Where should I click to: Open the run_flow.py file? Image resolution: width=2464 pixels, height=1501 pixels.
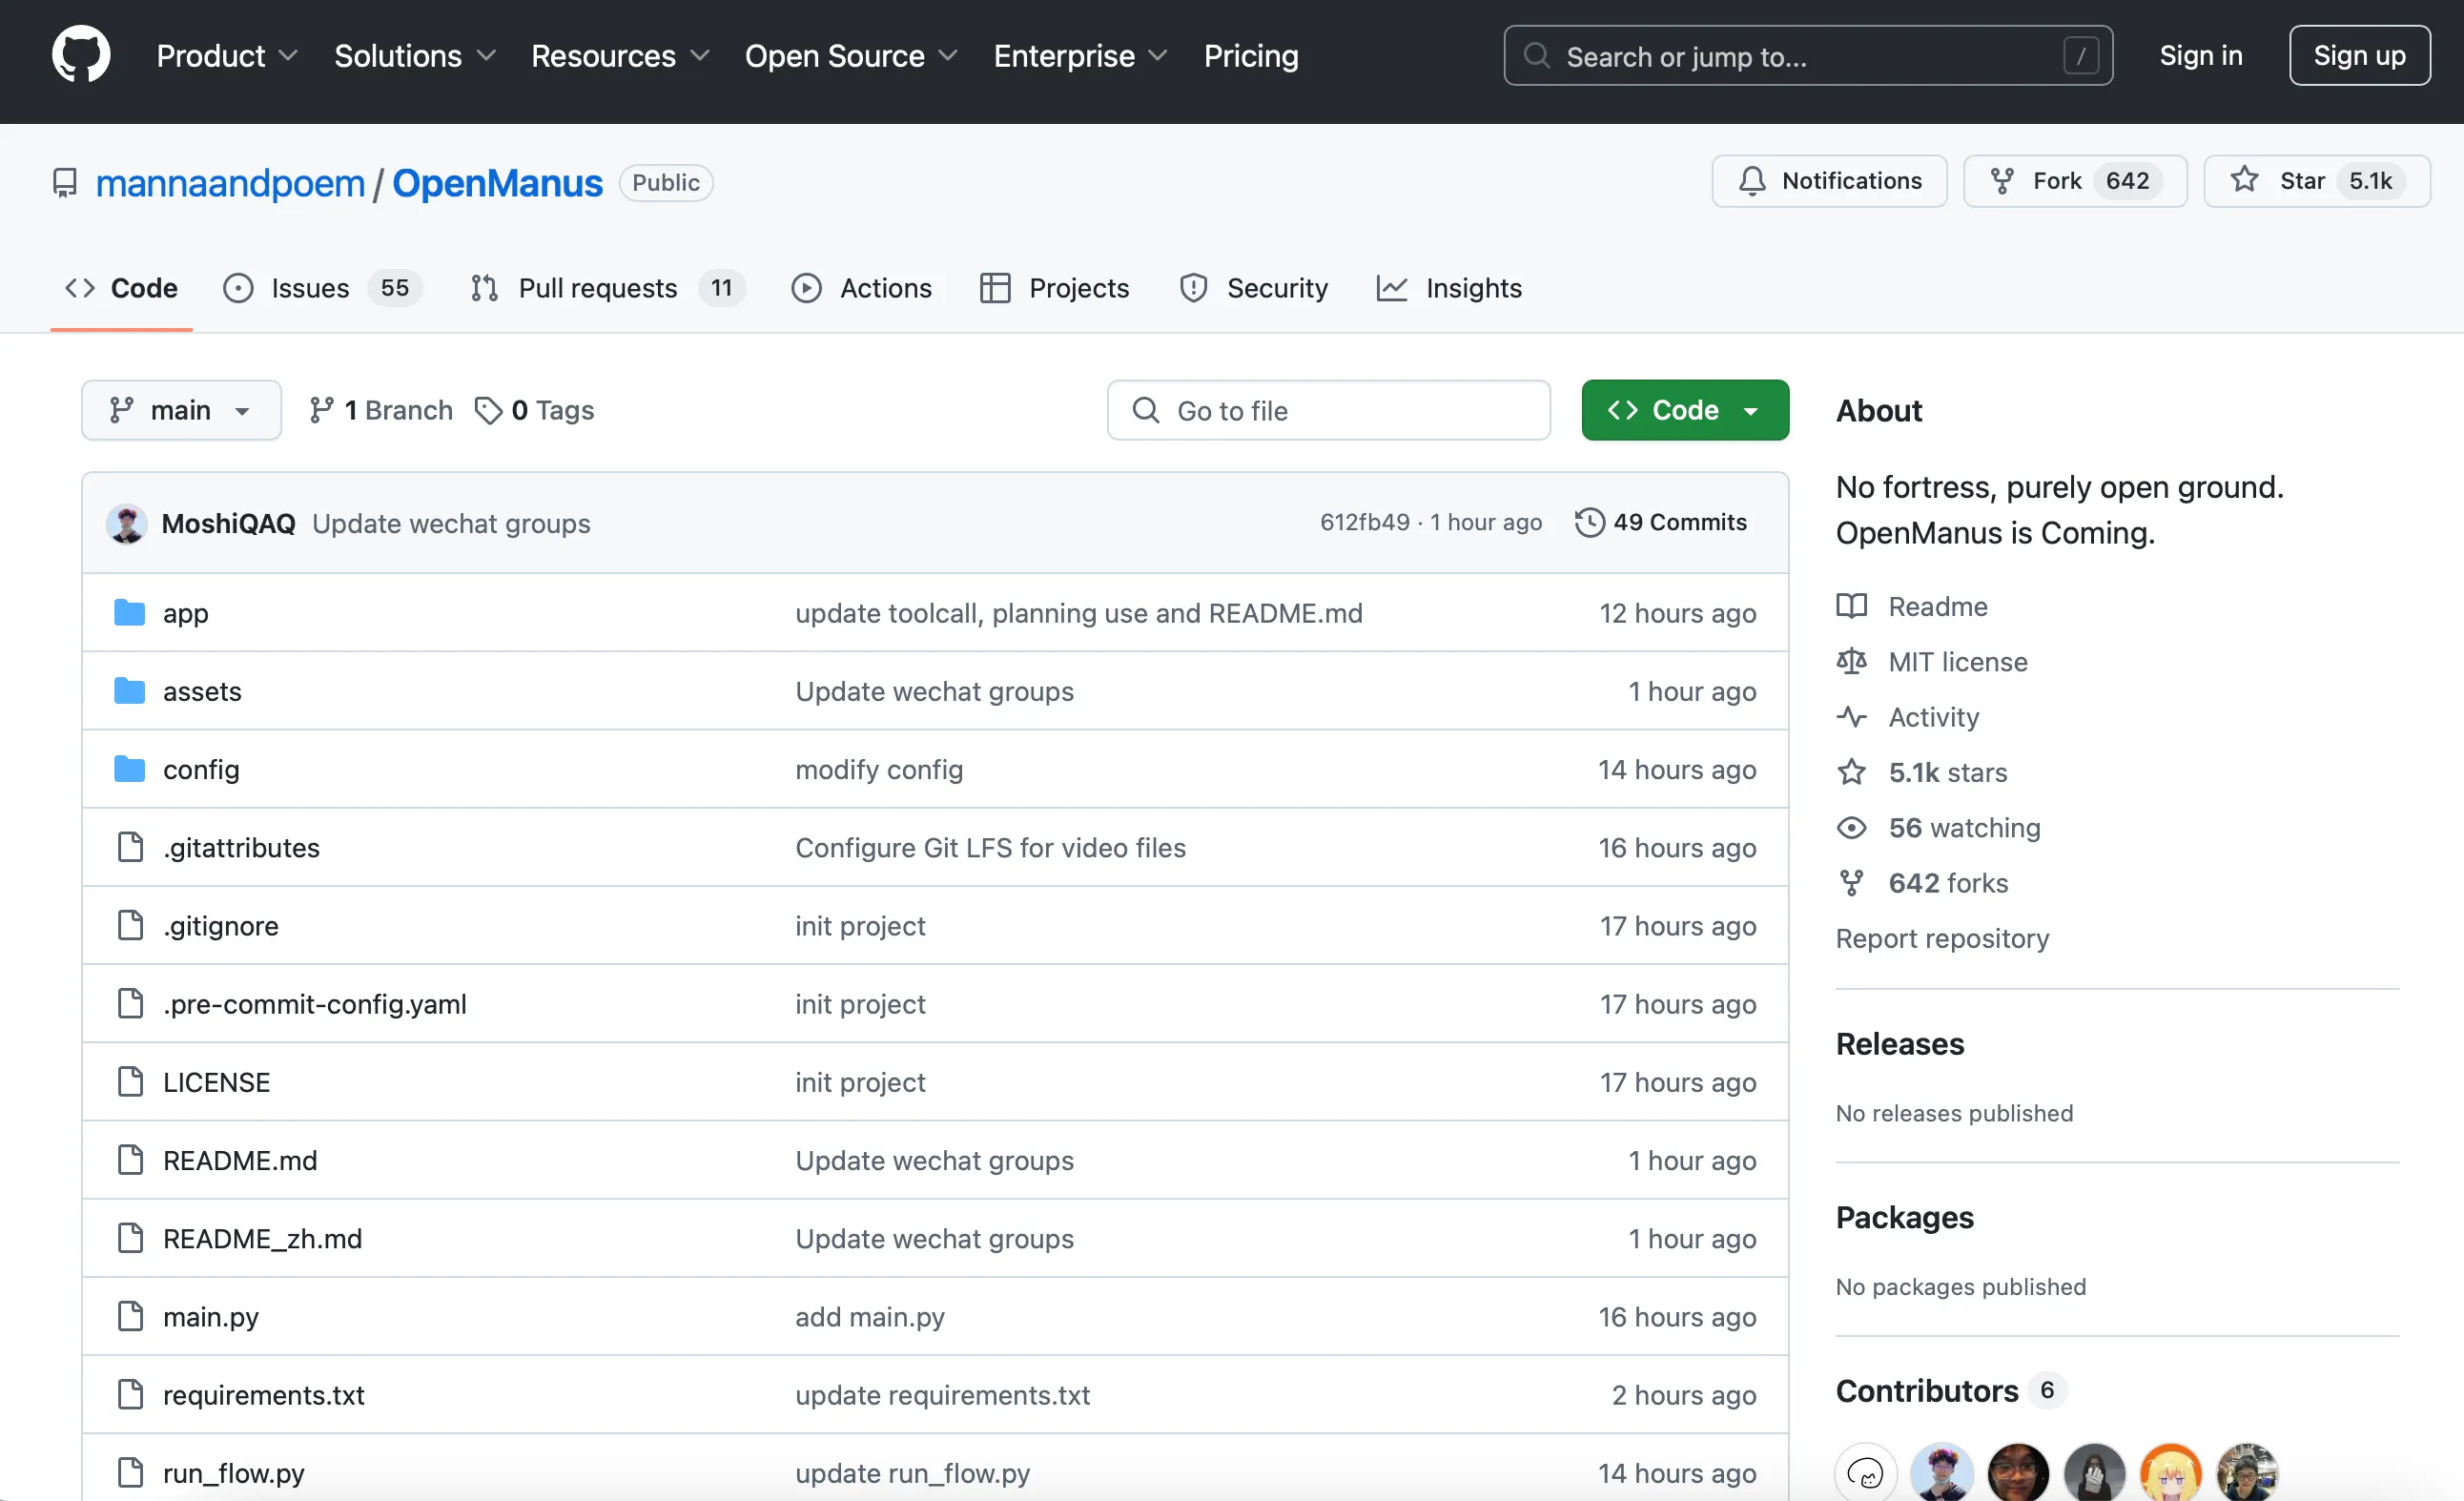234,1472
